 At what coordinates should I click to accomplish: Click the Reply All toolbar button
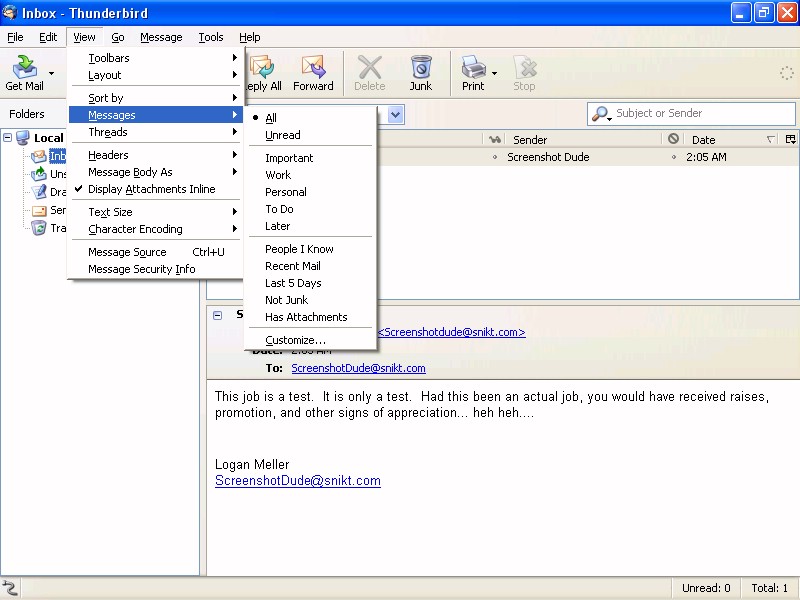(x=263, y=73)
